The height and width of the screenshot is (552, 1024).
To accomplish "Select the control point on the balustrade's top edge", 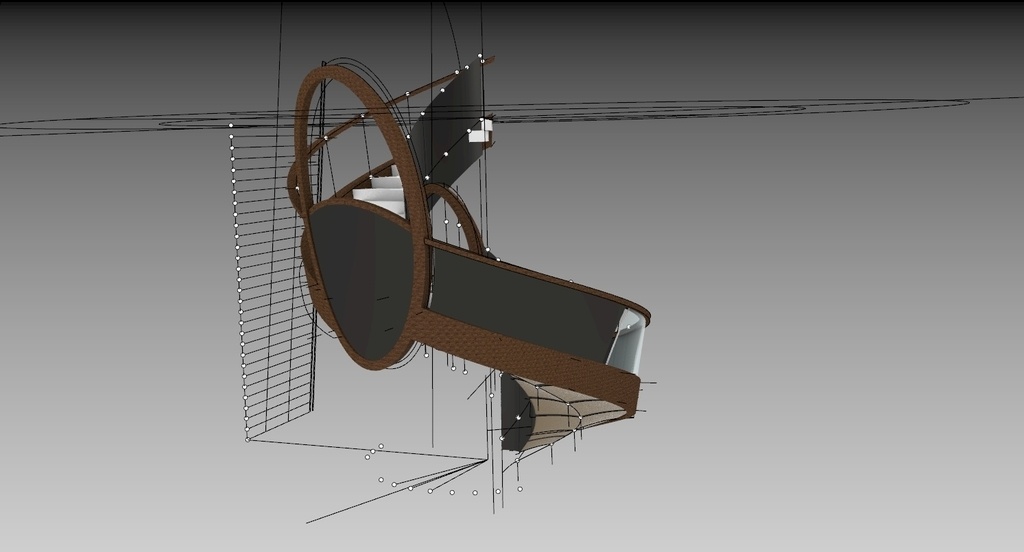I will tap(572, 281).
